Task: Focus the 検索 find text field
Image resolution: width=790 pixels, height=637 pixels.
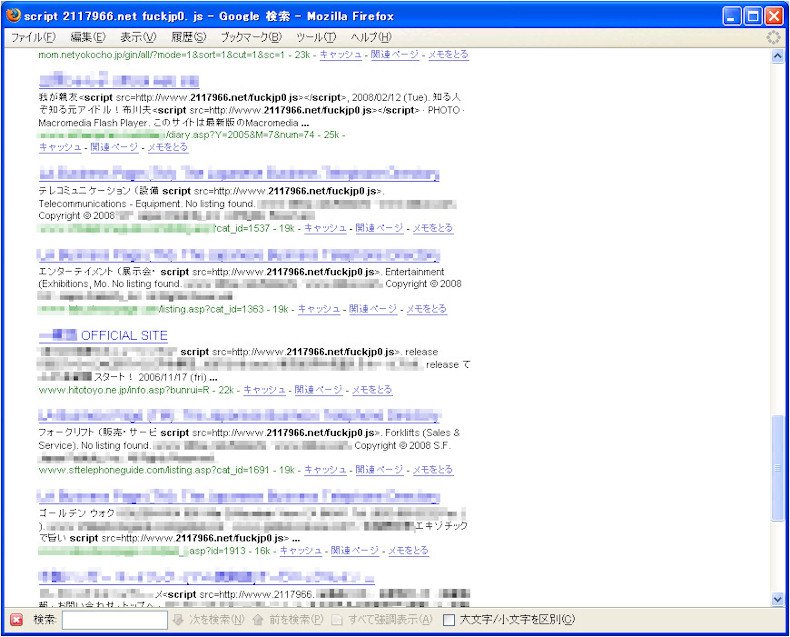Action: click(114, 620)
